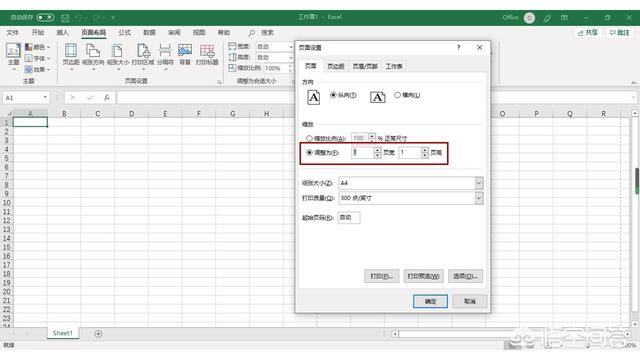Click the Page Setup group dialog launcher
Viewport: 640px width, 360px height.
click(219, 82)
